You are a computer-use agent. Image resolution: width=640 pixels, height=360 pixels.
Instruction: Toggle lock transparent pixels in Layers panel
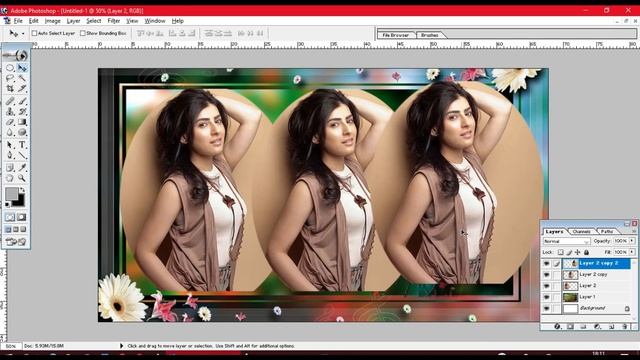560,252
